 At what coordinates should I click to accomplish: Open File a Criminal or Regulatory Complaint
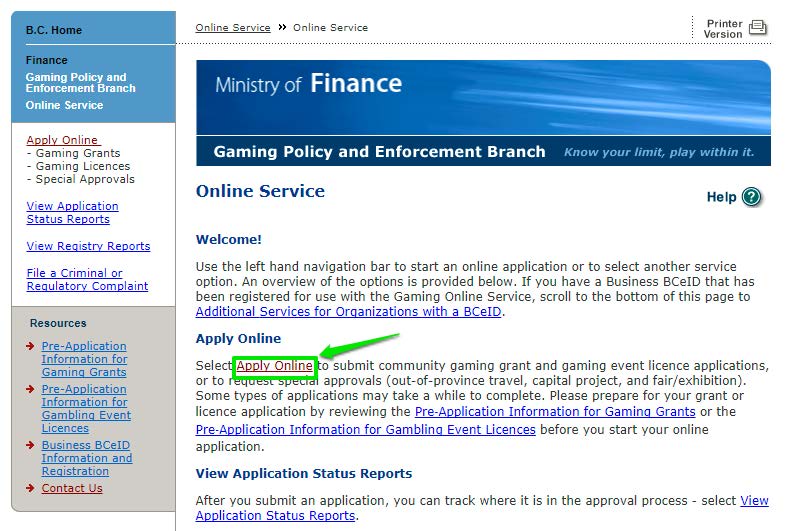pyautogui.click(x=87, y=280)
